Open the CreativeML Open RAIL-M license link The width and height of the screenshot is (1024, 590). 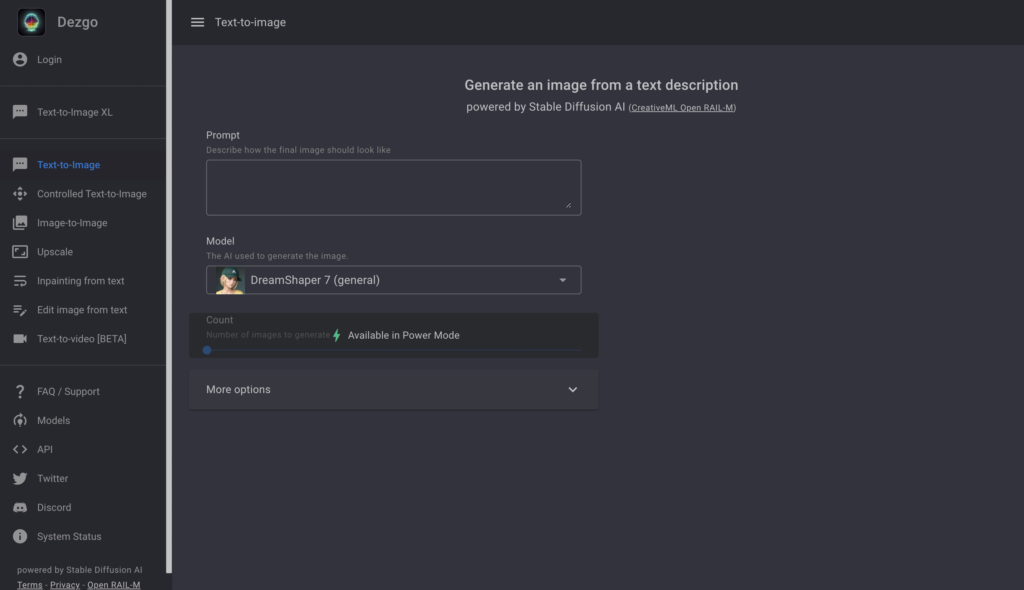pyautogui.click(x=682, y=108)
